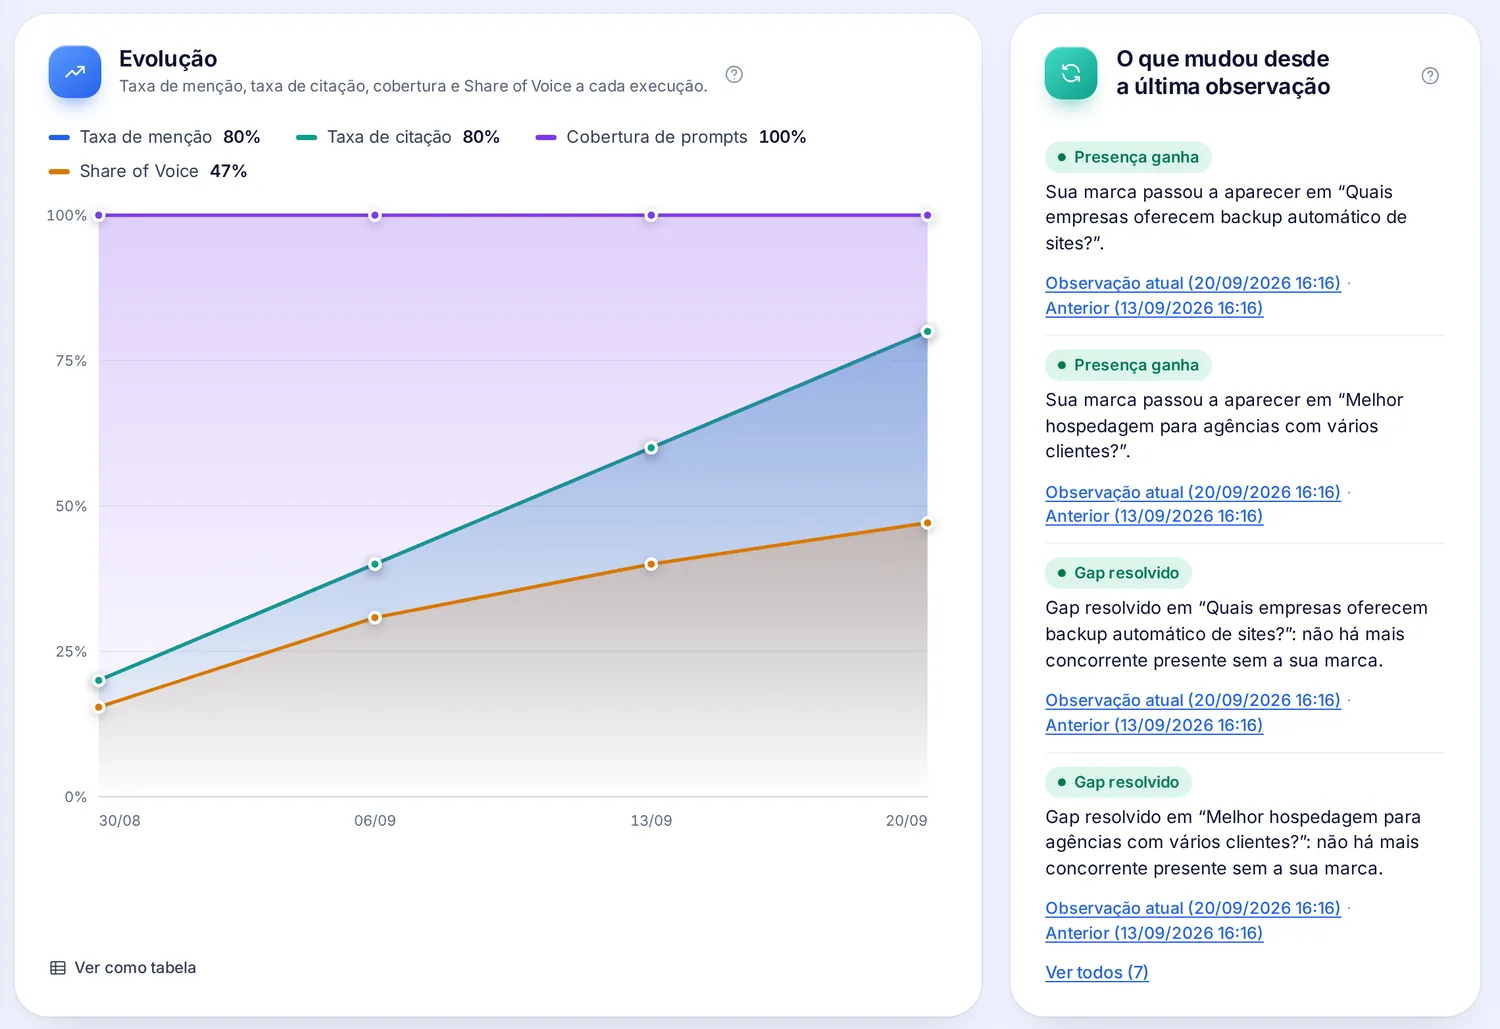Open Anterior link under agências gap resolvido
This screenshot has height=1029, width=1500.
coord(1154,933)
